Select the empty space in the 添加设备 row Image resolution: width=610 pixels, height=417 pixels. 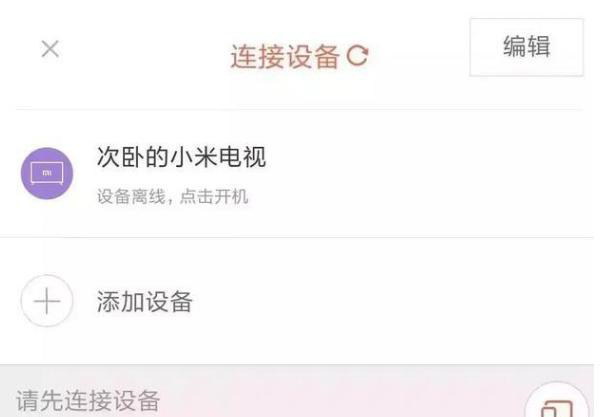(389, 301)
